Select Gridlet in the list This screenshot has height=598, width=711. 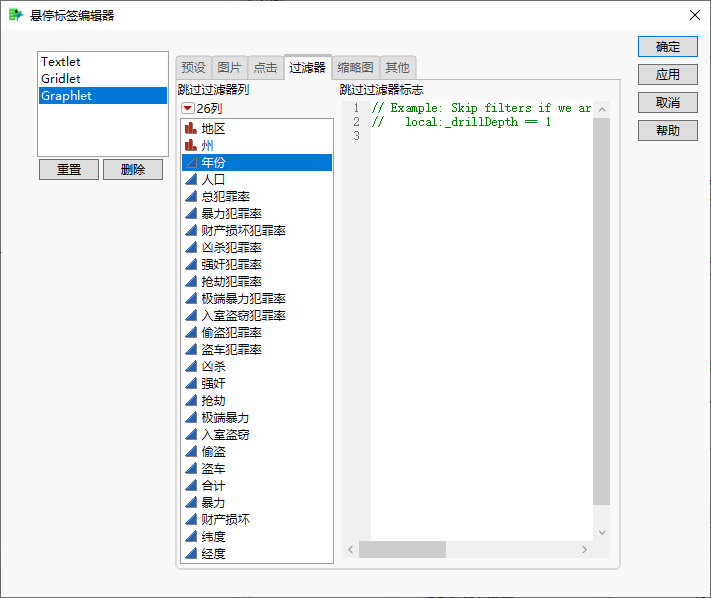103,78
